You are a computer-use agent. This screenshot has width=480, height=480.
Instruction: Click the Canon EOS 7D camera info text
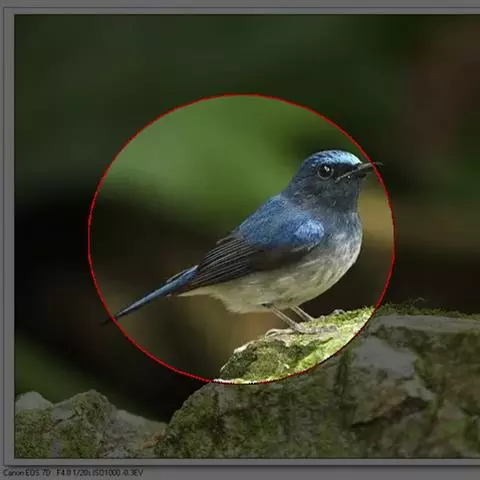[x=27, y=473]
